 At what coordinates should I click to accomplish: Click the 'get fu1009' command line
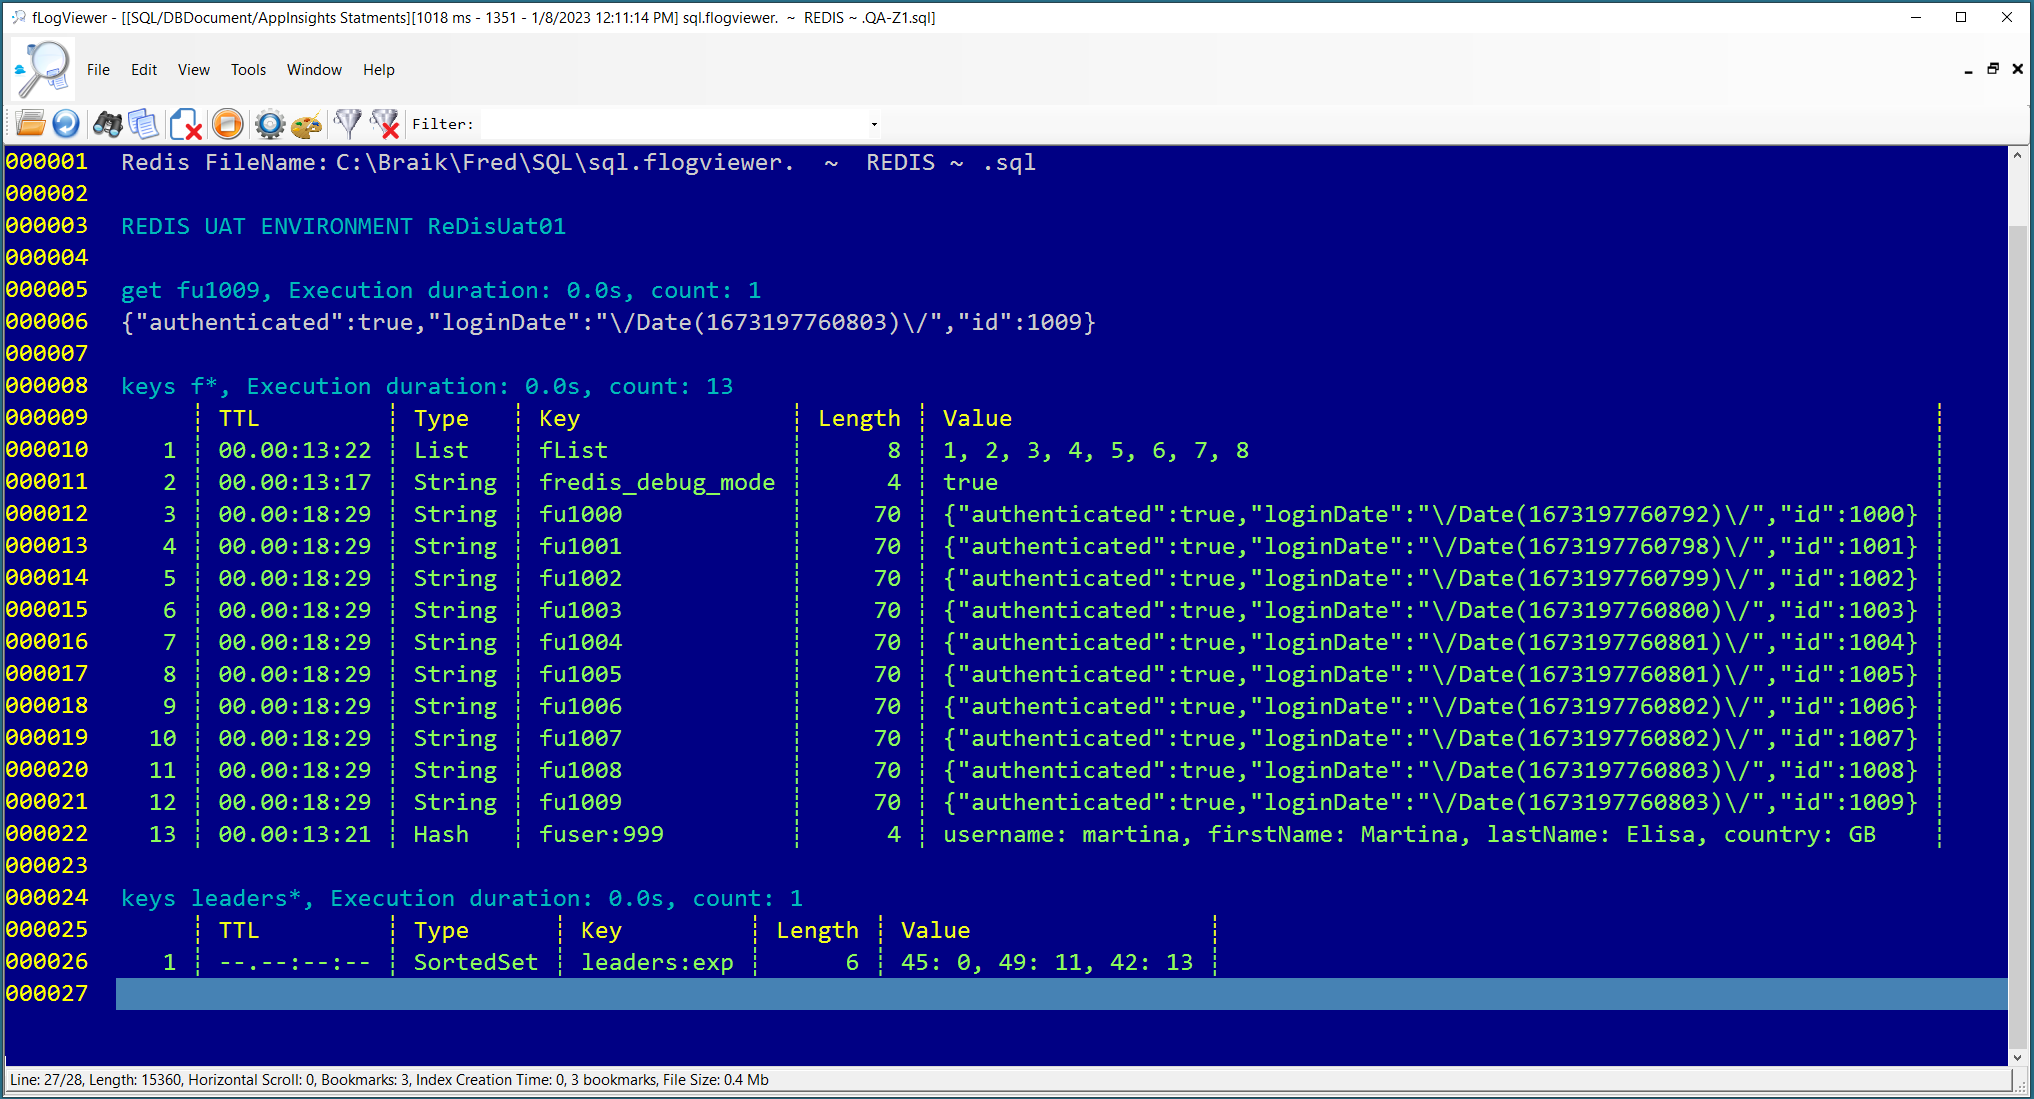(x=441, y=290)
